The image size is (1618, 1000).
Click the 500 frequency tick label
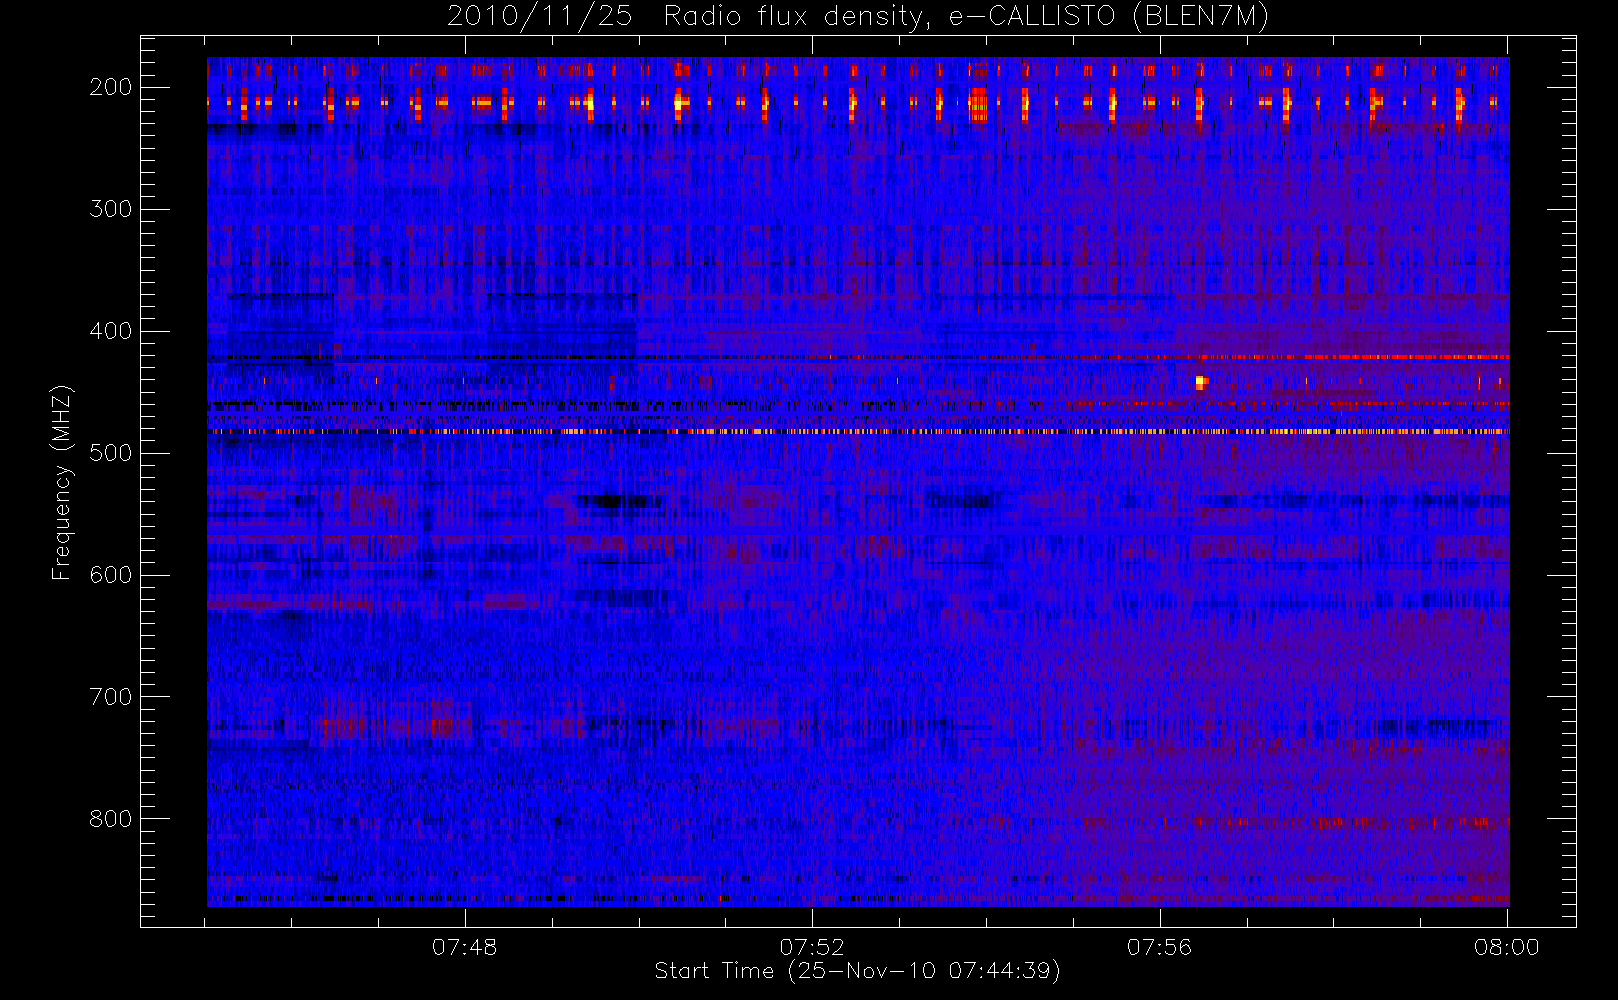111,453
